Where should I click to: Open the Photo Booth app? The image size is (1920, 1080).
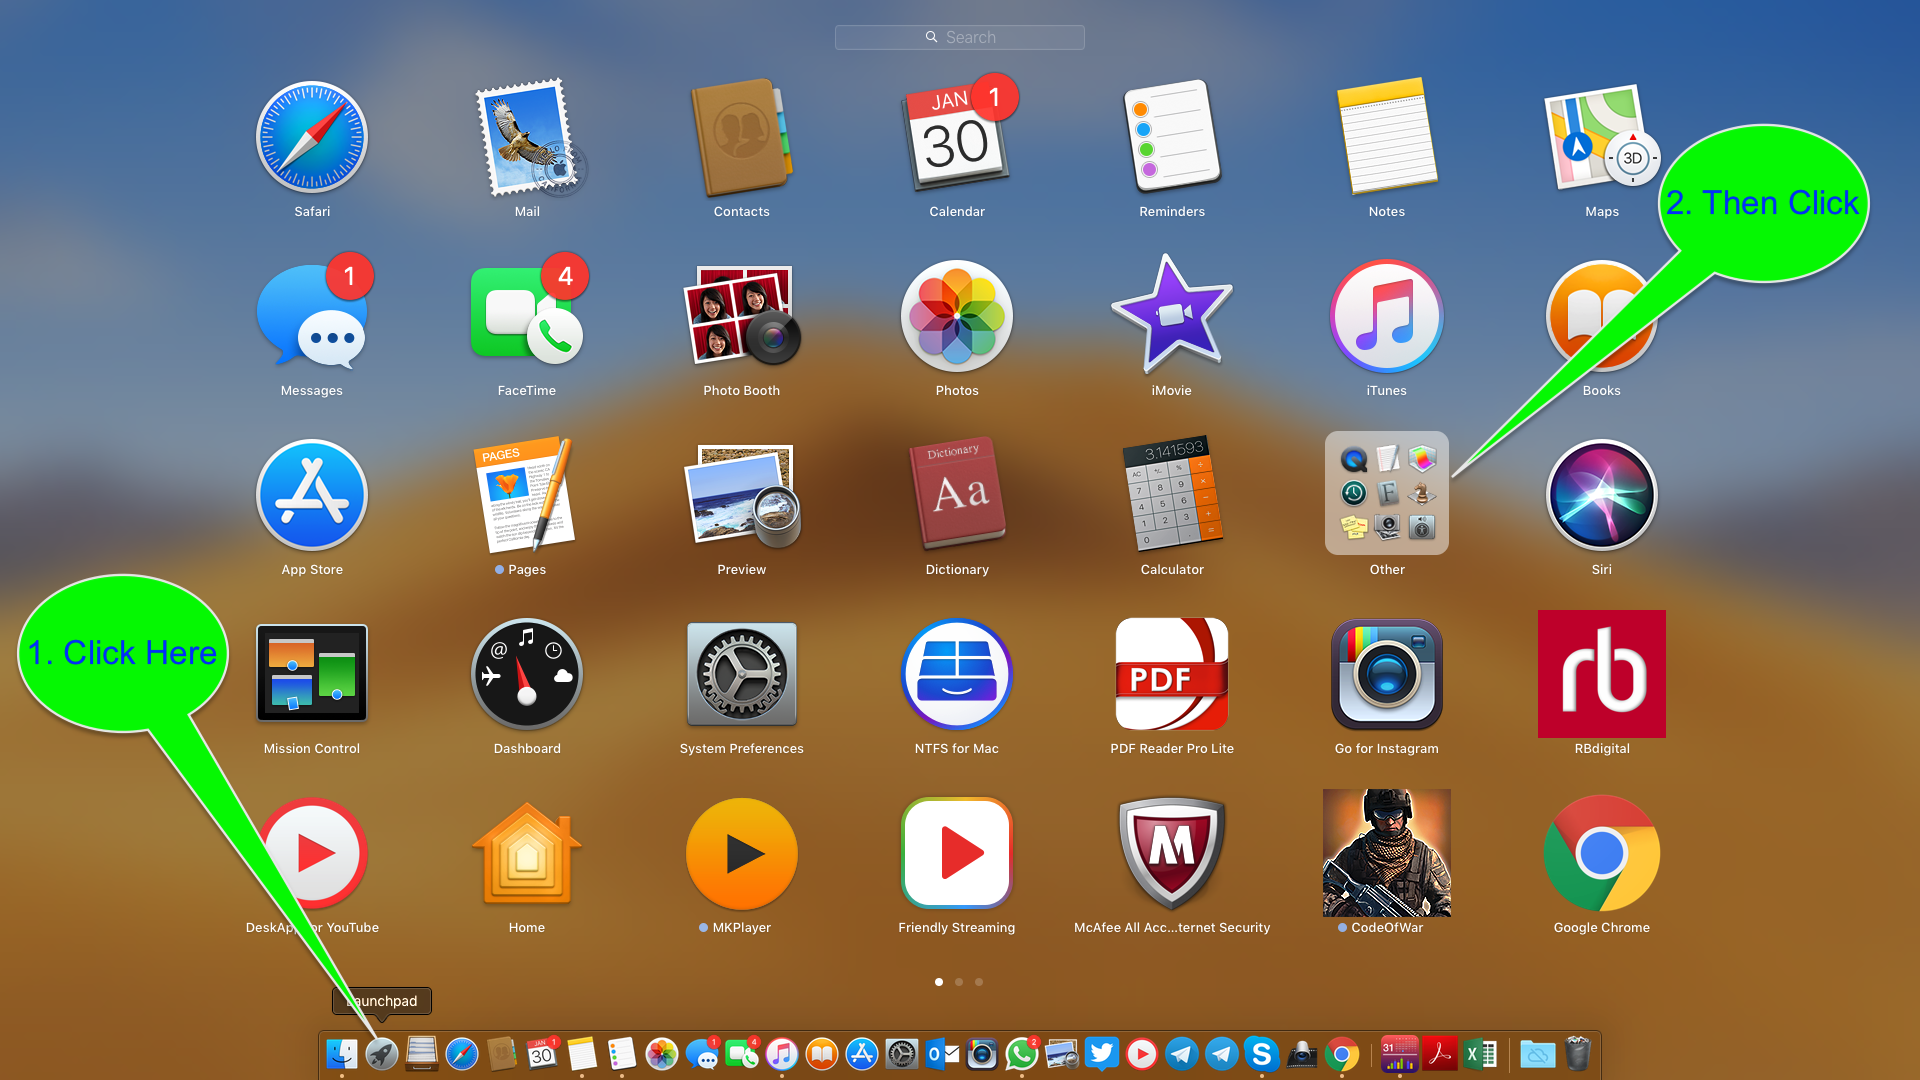[x=741, y=316]
